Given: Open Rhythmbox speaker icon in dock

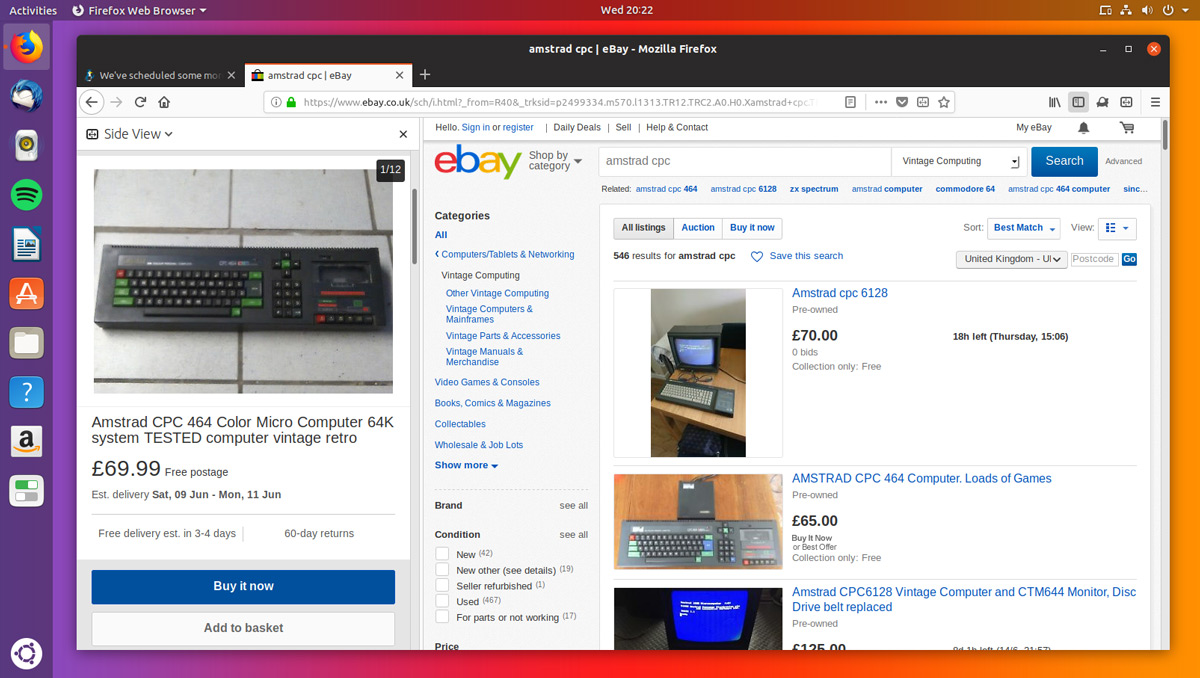Looking at the screenshot, I should [x=26, y=145].
